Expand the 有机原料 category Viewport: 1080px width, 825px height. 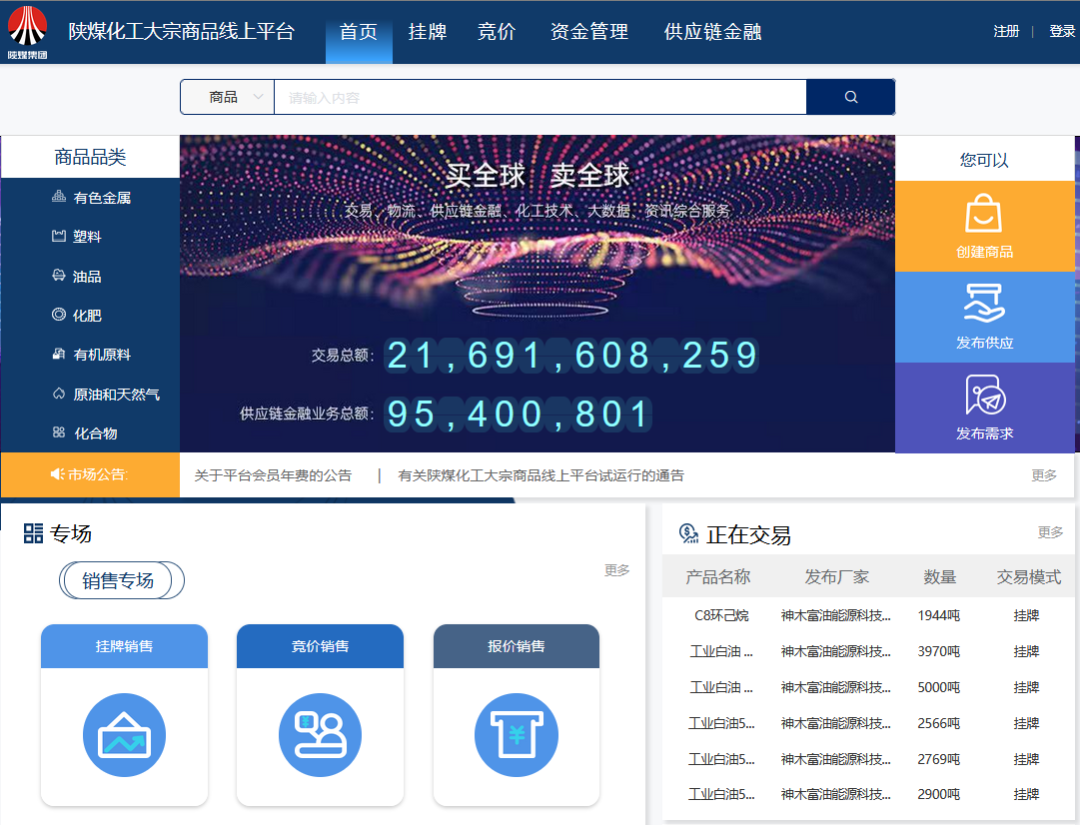click(101, 355)
